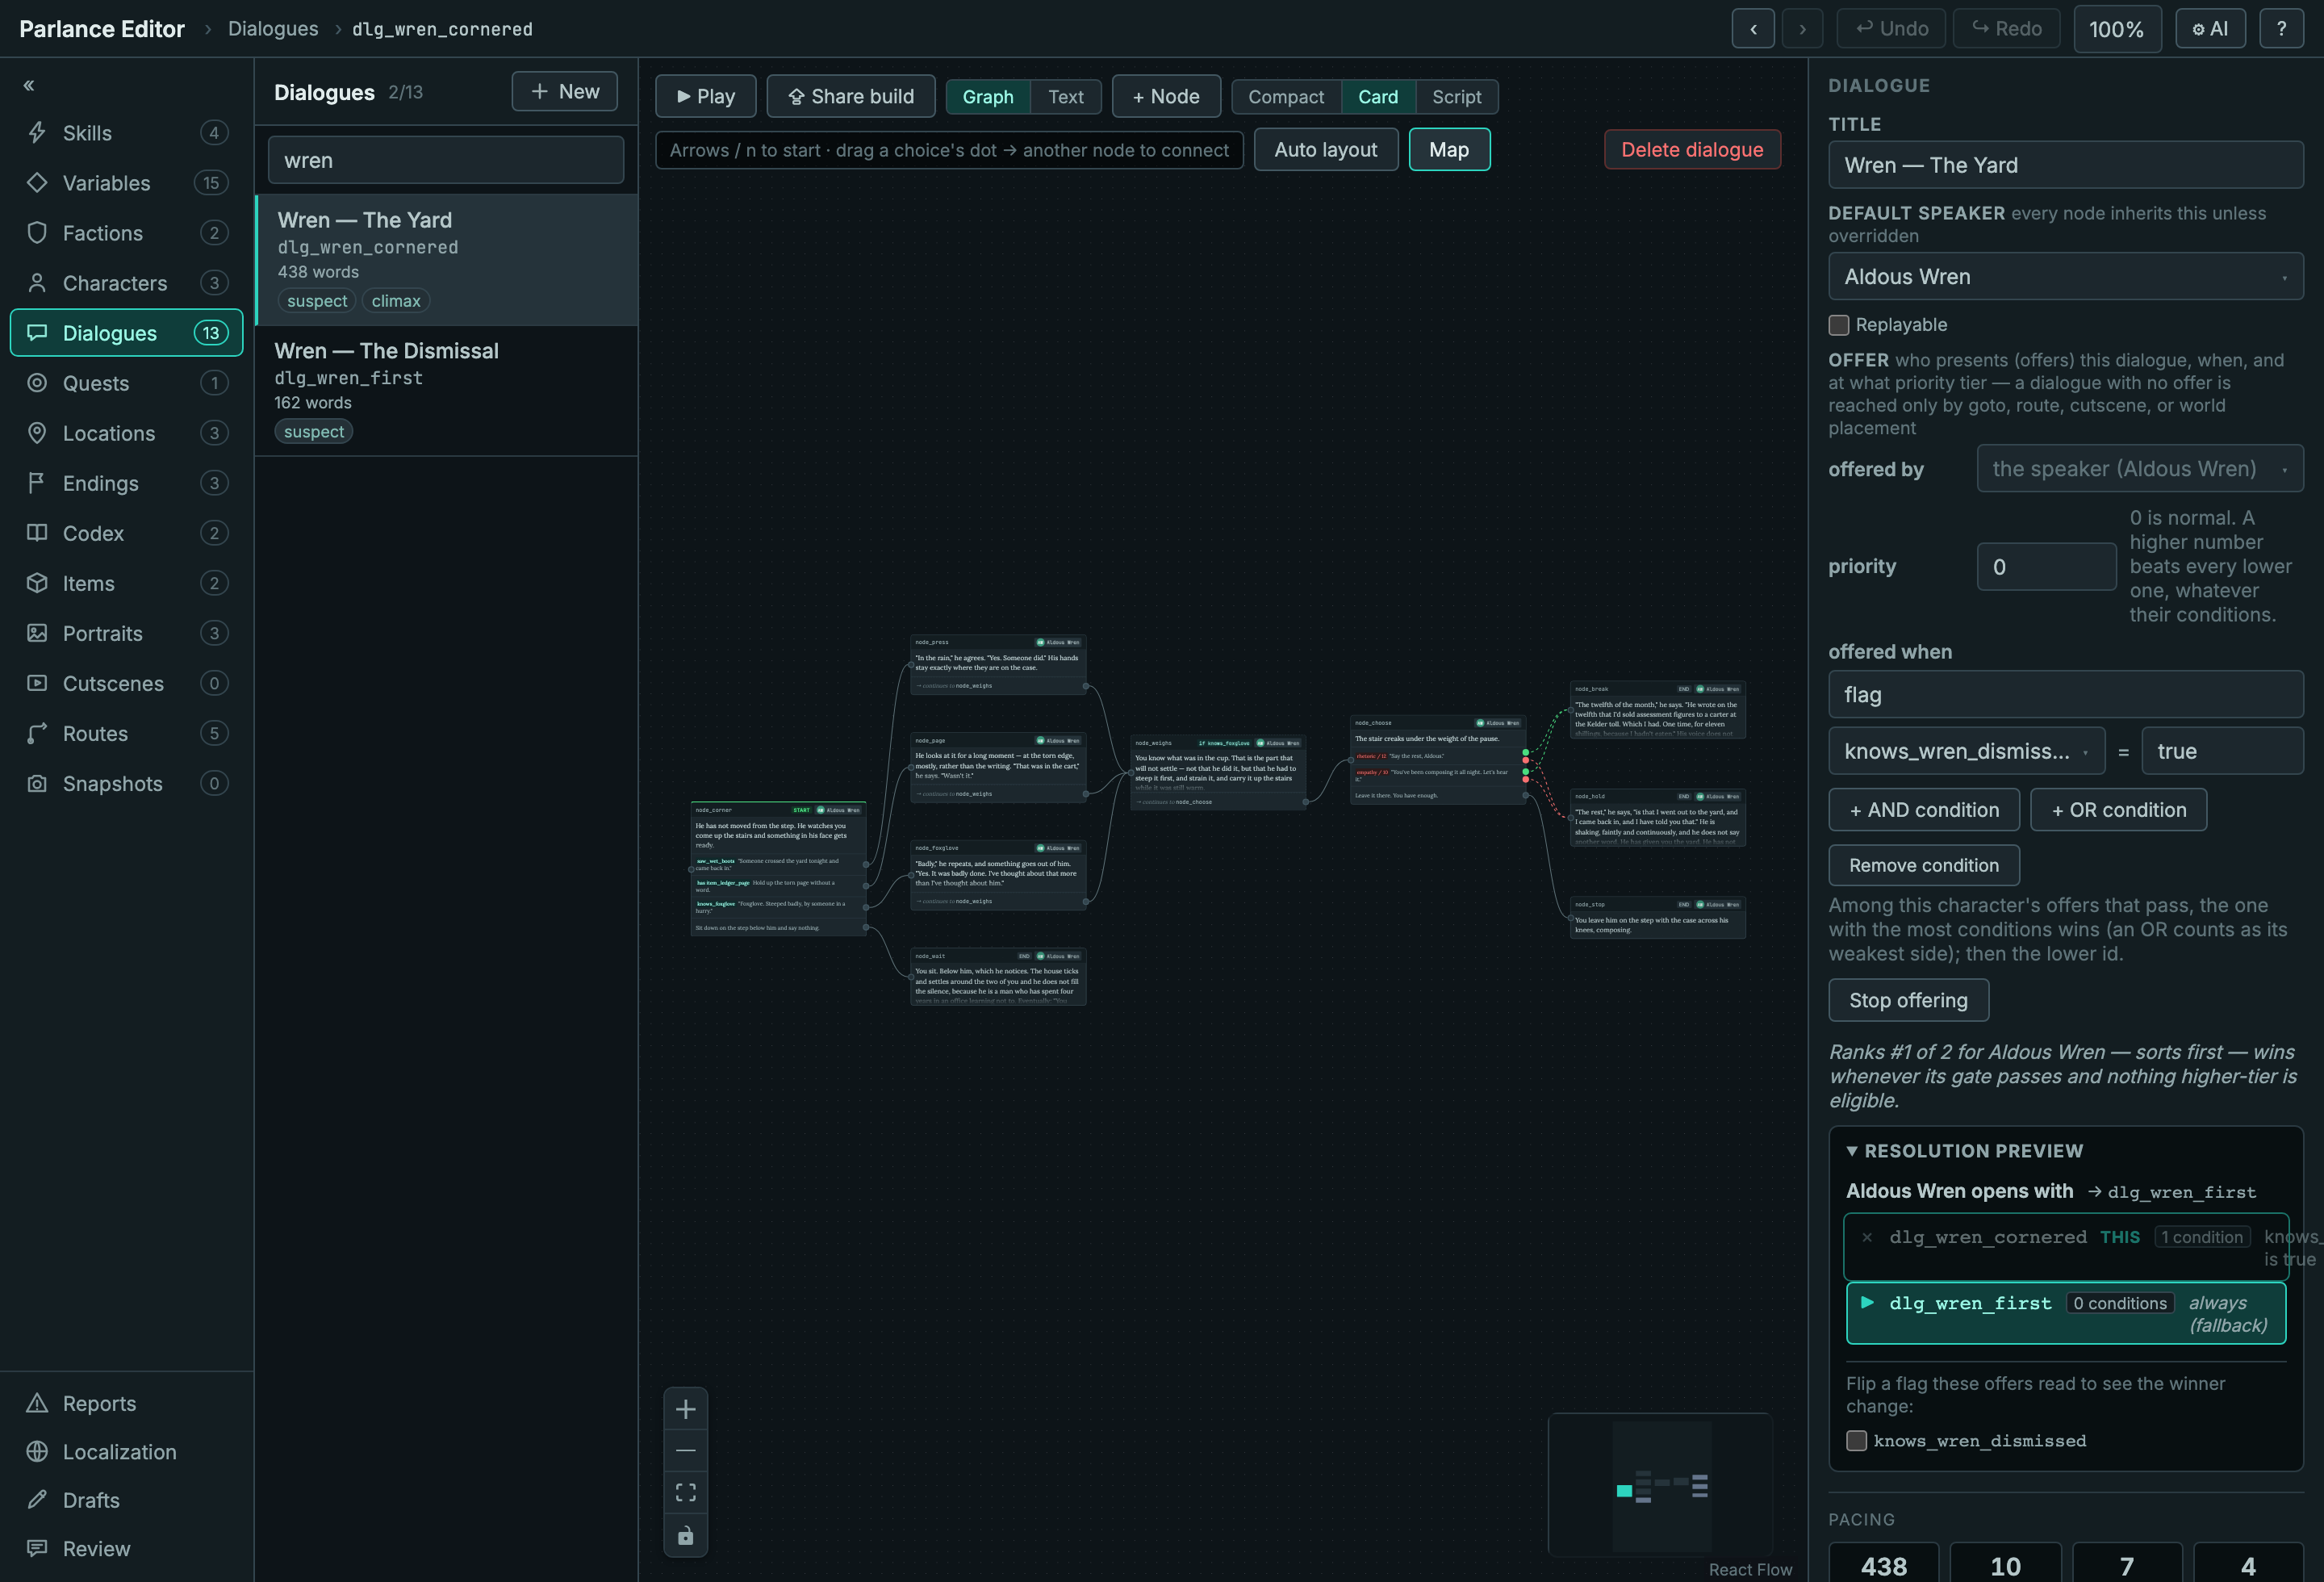Screen dimensions: 2324x1582
Task: Open the Cutscenes sidebar section
Action: [x=127, y=683]
